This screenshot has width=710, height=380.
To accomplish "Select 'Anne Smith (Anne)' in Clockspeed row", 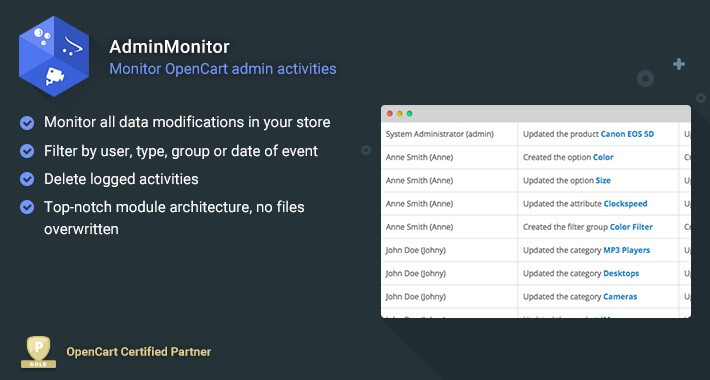I will (x=419, y=204).
